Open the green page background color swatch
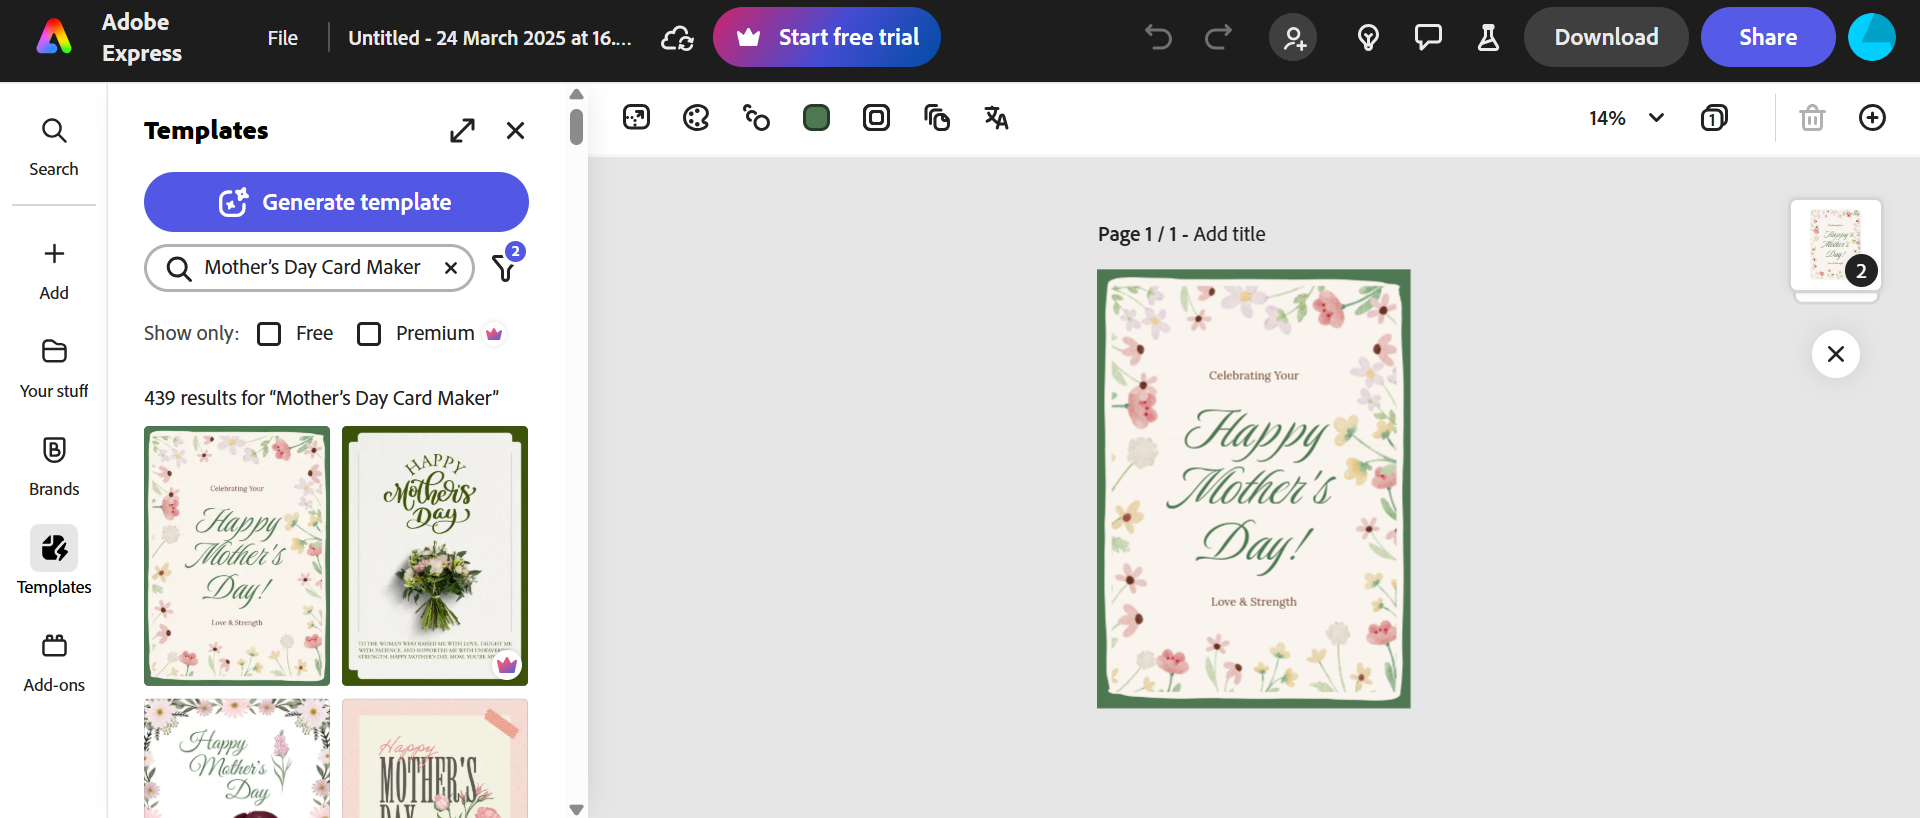 pos(816,118)
